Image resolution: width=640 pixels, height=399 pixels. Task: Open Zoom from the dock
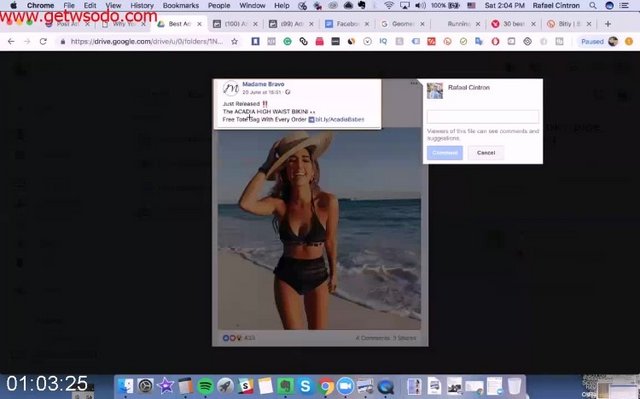[345, 386]
